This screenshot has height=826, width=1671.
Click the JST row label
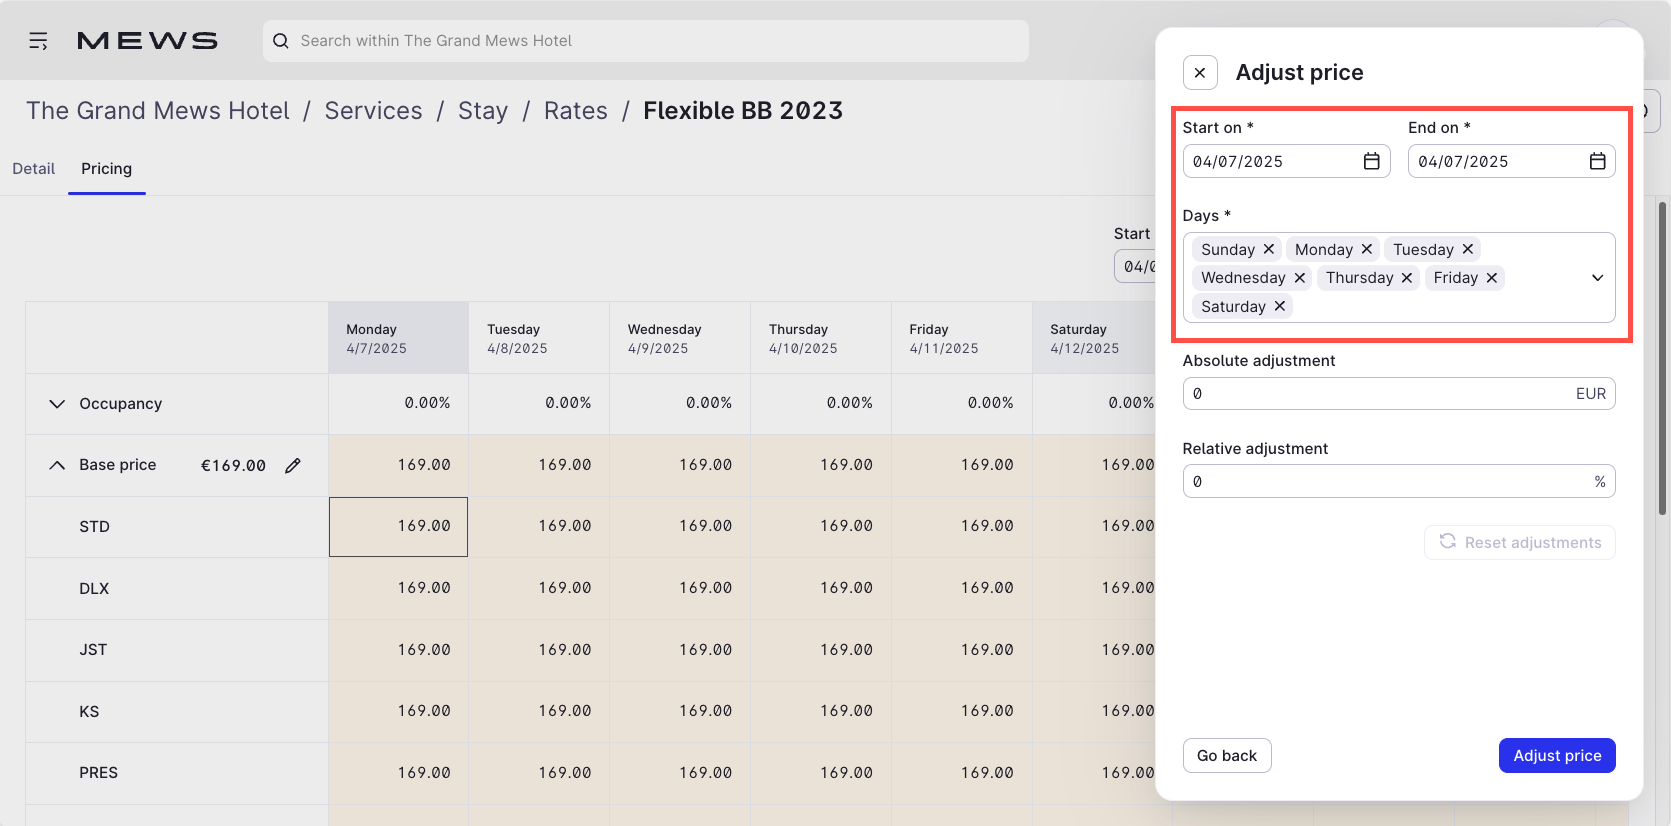(93, 650)
